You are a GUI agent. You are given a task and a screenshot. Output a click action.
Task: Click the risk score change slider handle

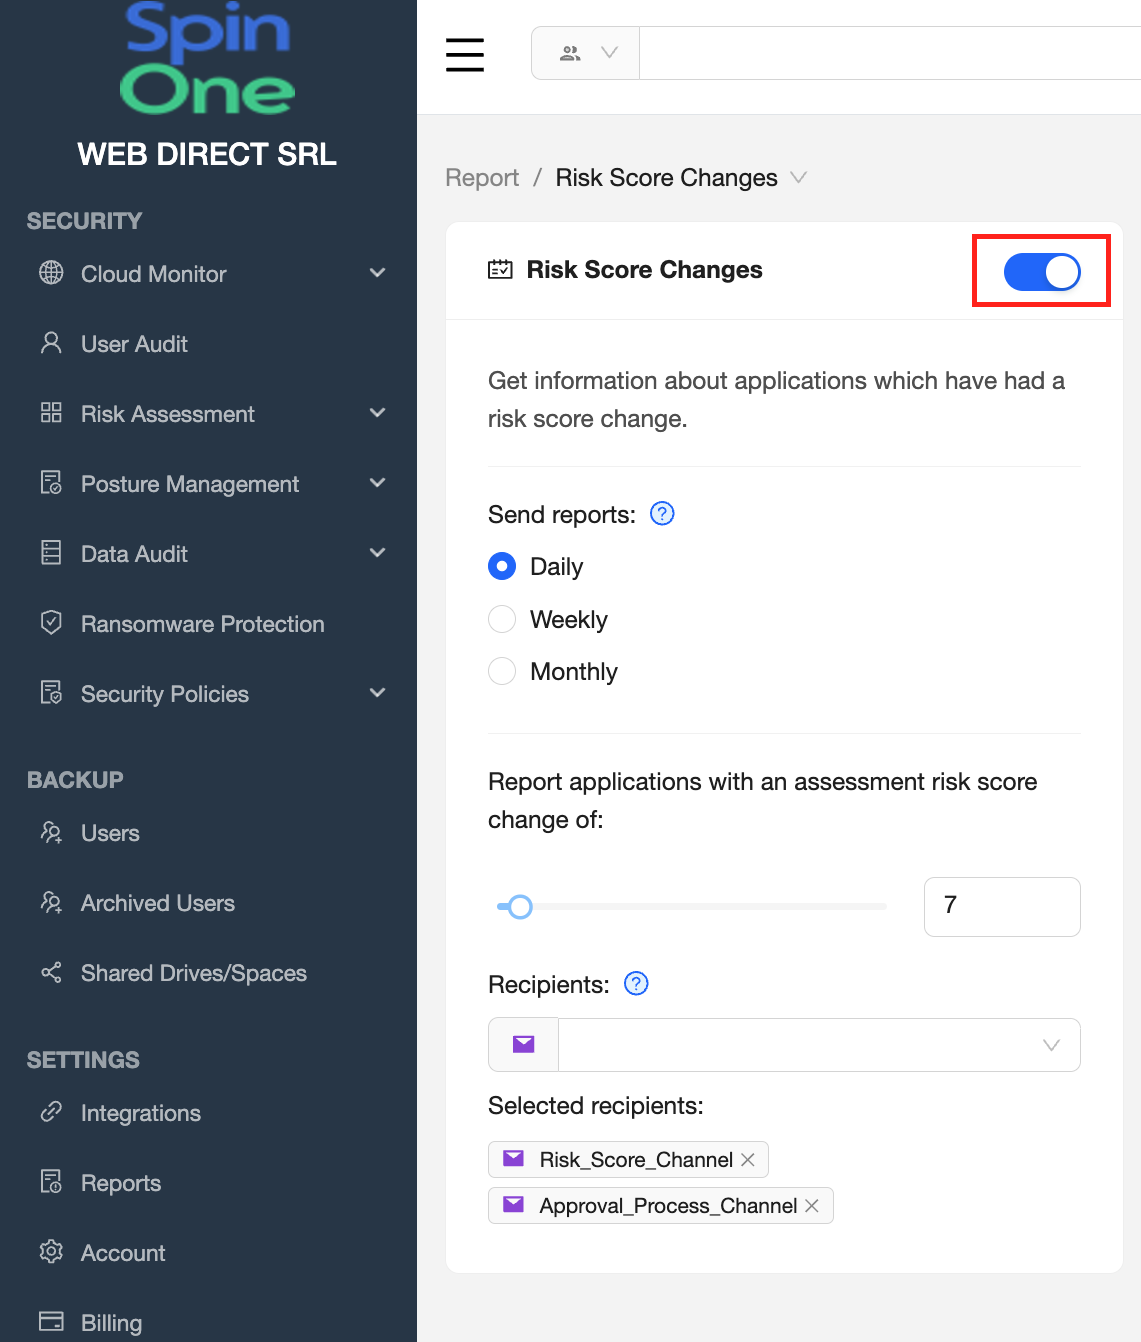(x=520, y=907)
